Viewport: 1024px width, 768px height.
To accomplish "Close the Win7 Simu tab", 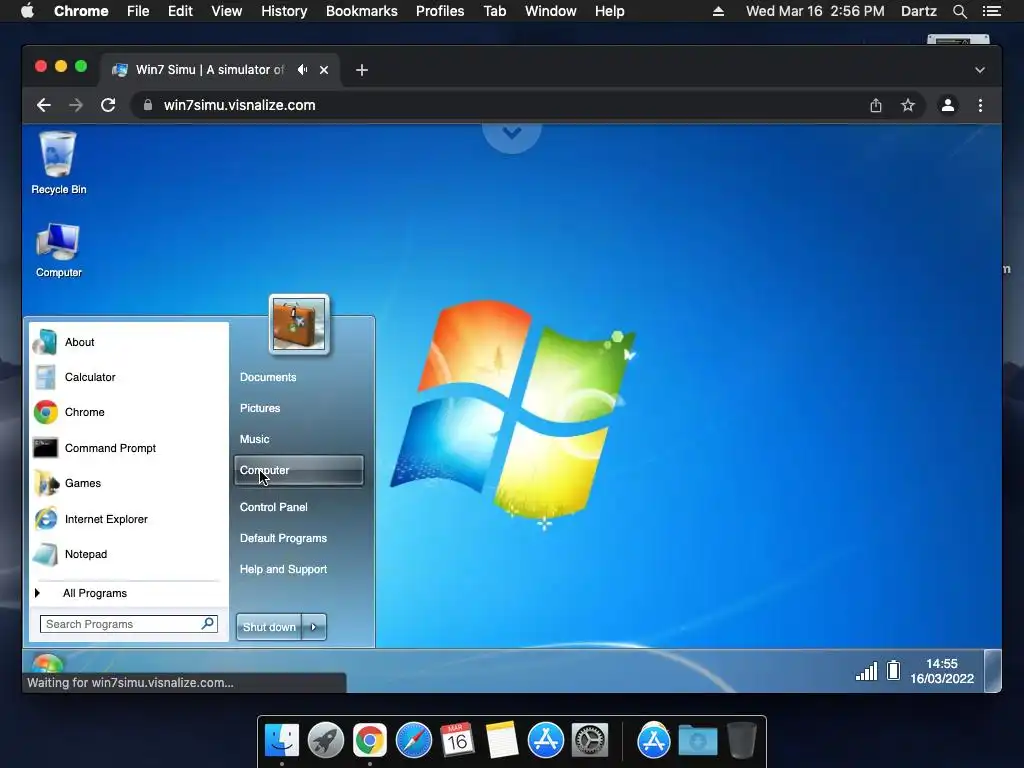I will click(x=324, y=70).
